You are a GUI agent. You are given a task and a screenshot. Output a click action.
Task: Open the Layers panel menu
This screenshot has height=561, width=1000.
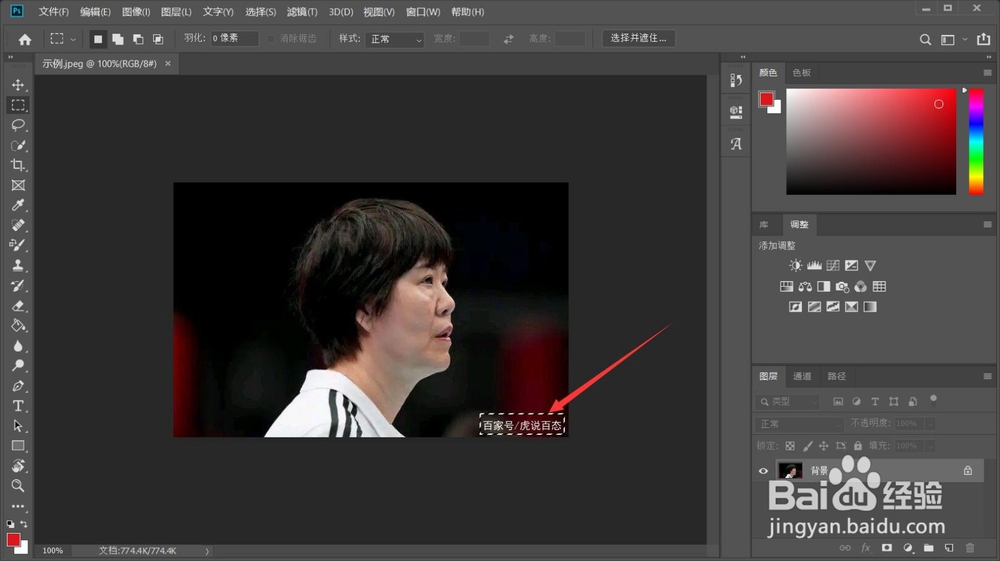pos(987,376)
